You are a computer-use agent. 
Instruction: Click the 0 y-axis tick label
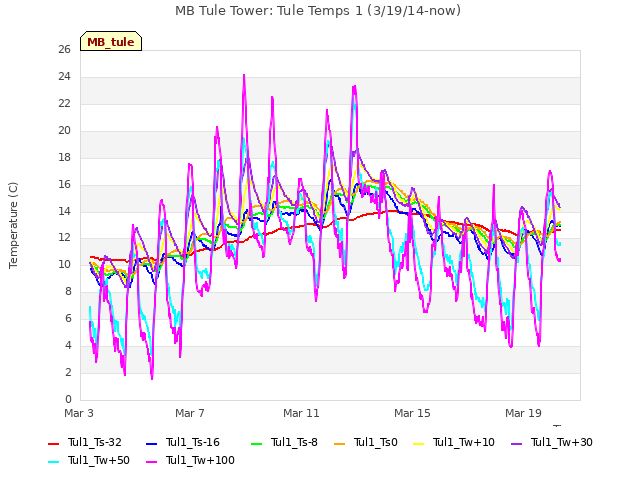[x=68, y=399]
